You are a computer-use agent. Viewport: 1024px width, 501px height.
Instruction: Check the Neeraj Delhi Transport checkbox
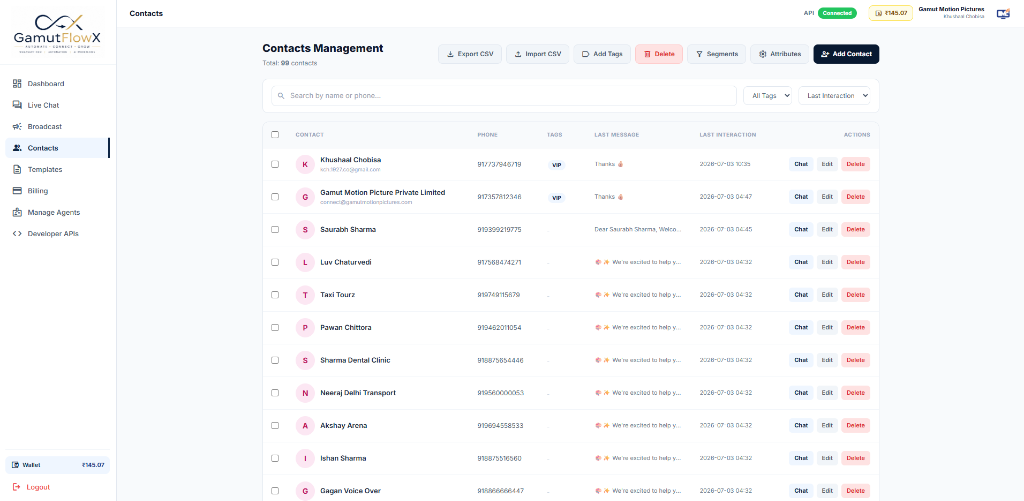(x=275, y=393)
